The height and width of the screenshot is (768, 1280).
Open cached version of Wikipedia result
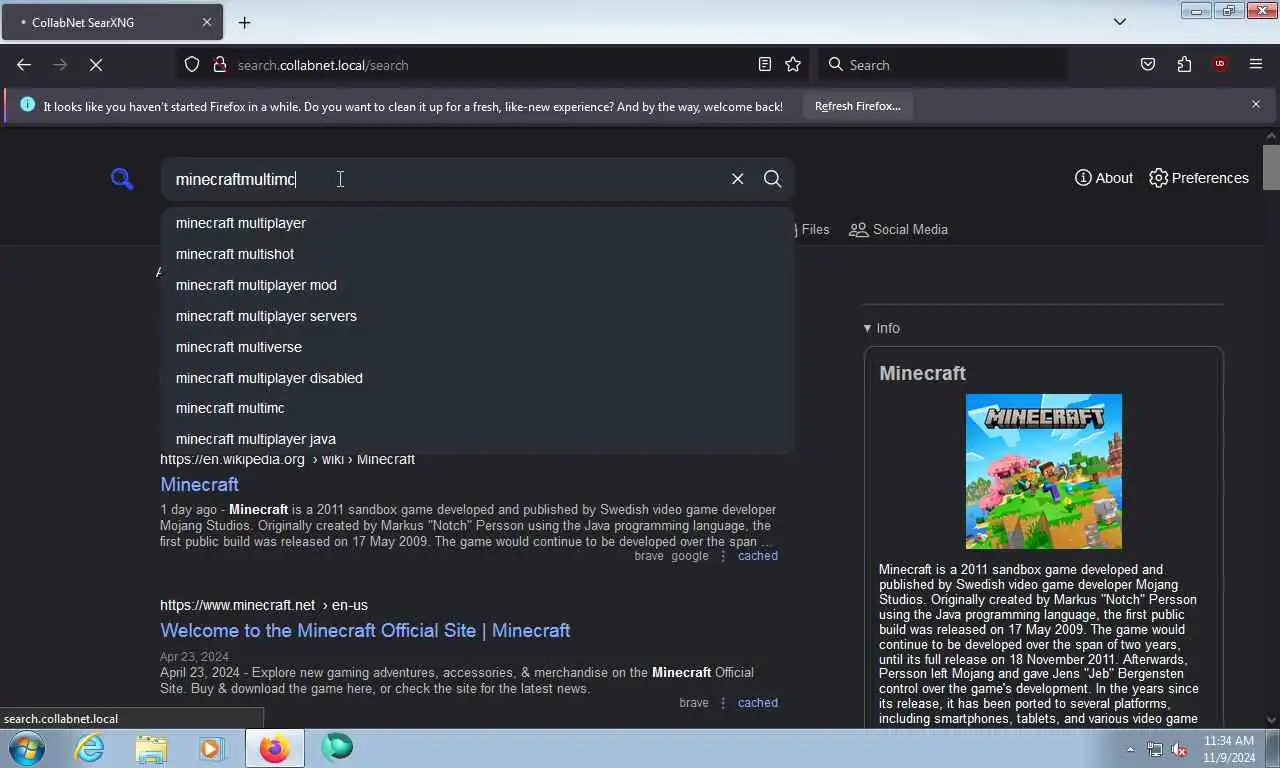point(757,556)
